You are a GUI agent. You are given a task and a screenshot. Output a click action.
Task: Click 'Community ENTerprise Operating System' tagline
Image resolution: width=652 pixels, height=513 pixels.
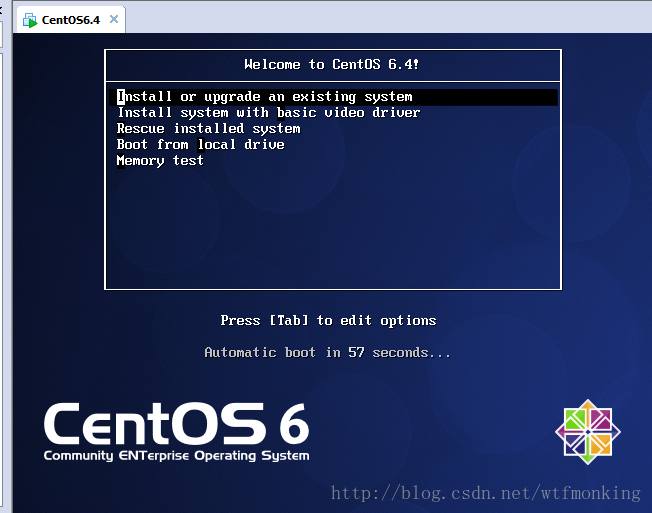pyautogui.click(x=176, y=456)
